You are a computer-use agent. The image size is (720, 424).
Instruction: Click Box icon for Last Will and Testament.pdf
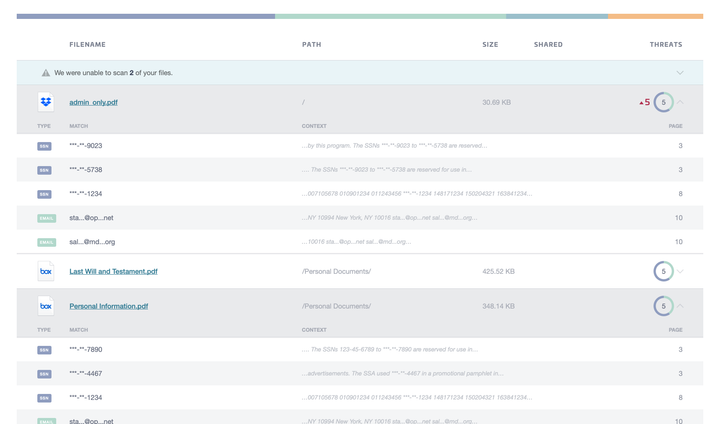point(45,271)
